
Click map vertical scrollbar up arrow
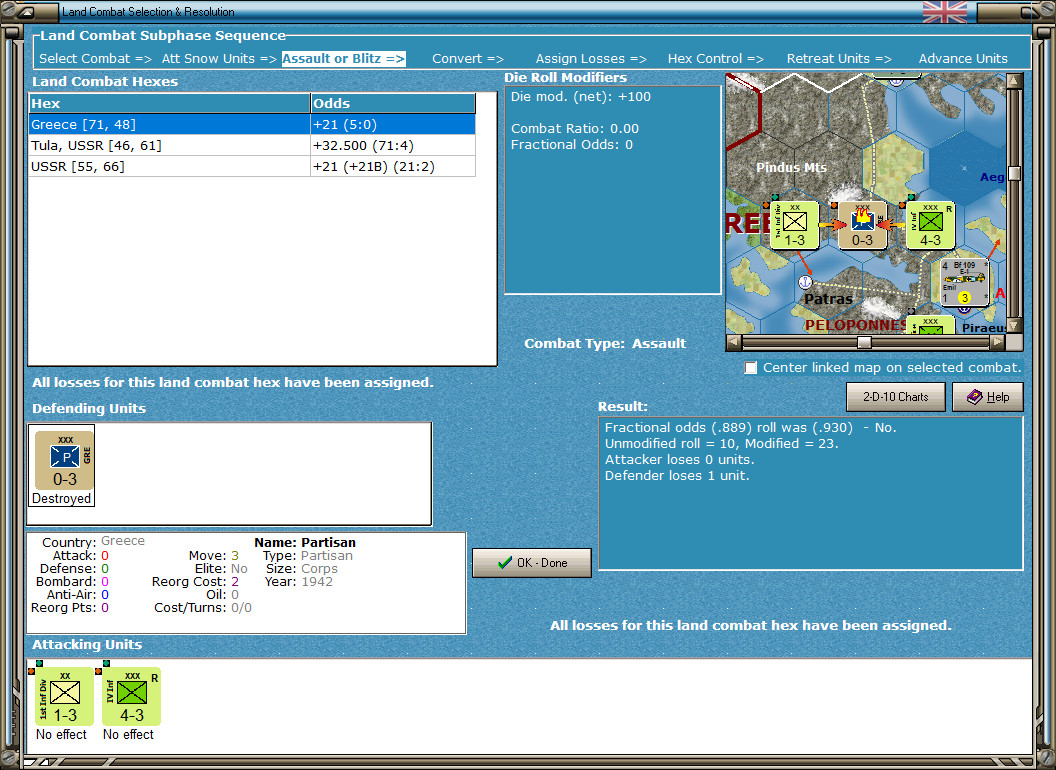[x=1014, y=82]
